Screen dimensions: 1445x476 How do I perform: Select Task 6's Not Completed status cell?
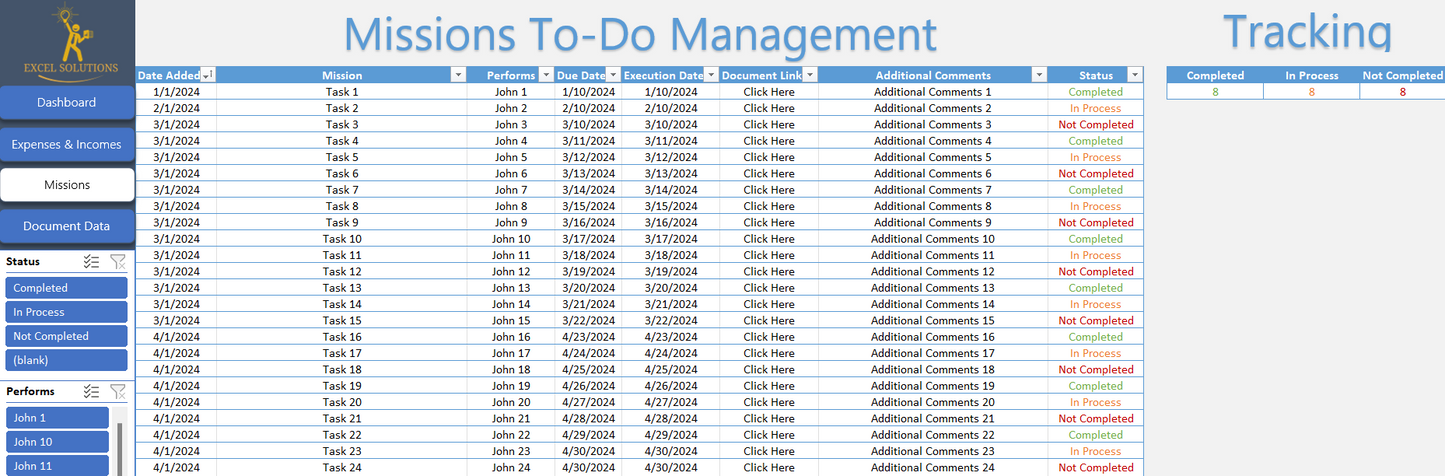click(1096, 174)
